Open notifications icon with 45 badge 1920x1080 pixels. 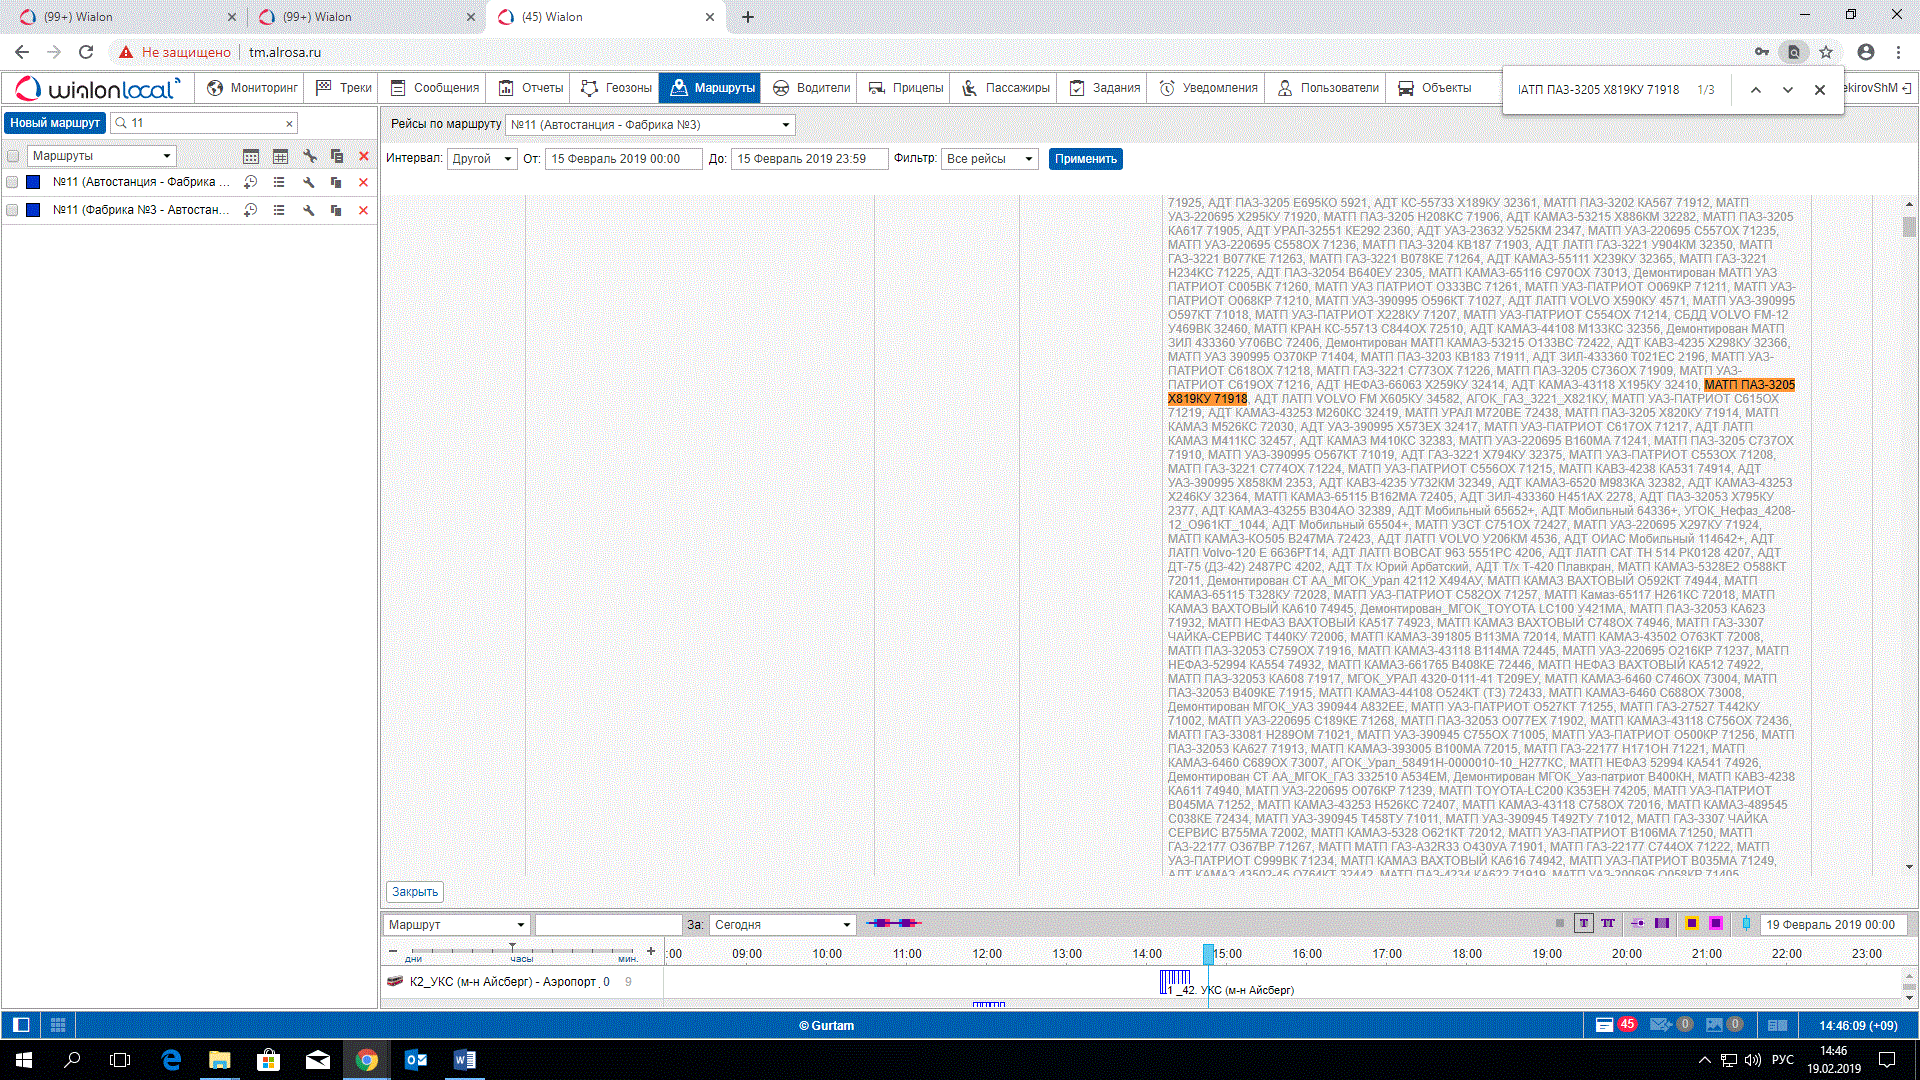1605,1025
